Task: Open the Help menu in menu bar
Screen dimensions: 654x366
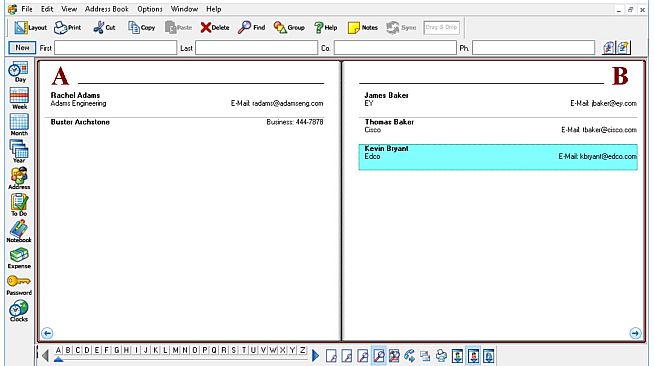Action: tap(214, 9)
